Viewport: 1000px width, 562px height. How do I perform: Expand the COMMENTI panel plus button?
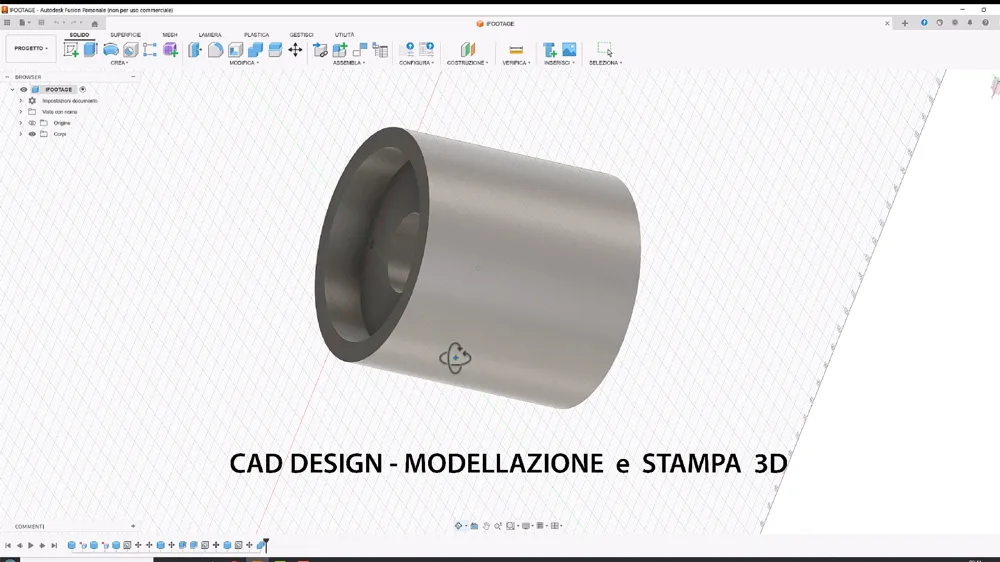click(x=133, y=526)
